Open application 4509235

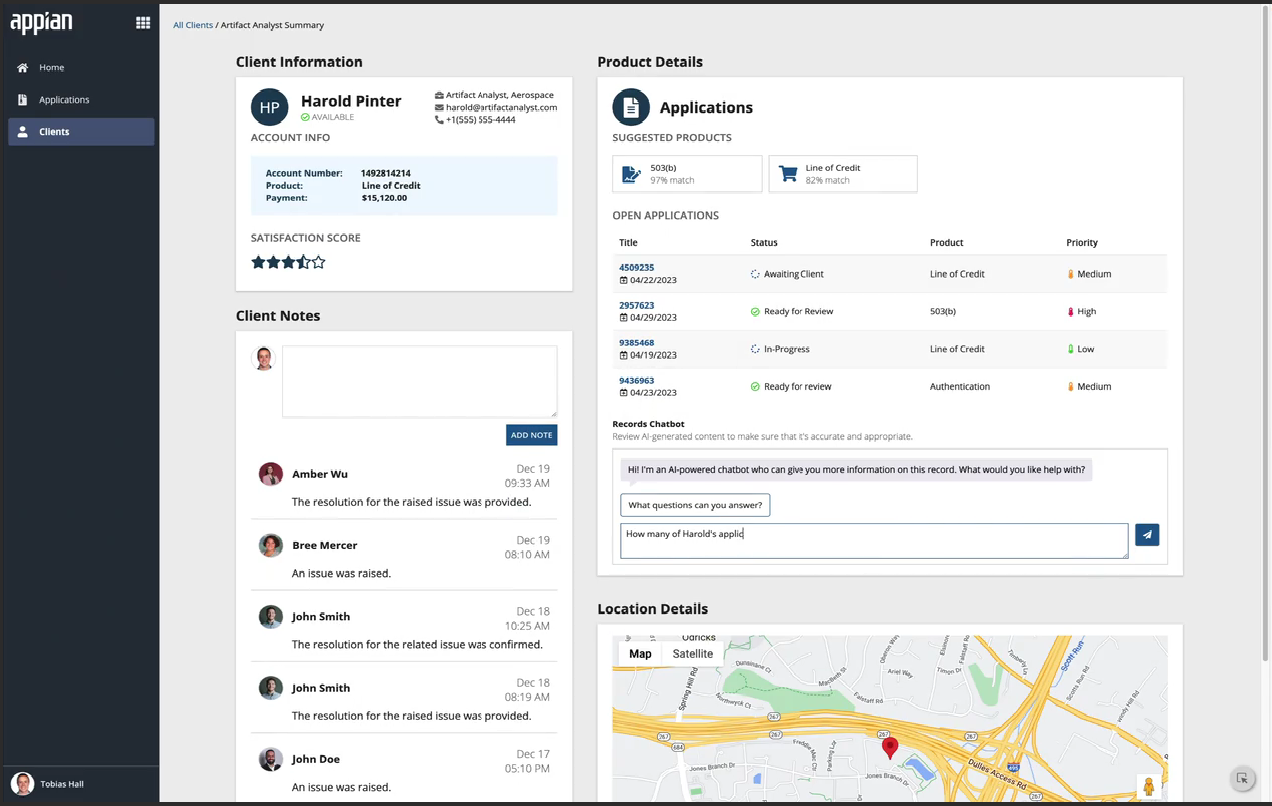tap(636, 268)
